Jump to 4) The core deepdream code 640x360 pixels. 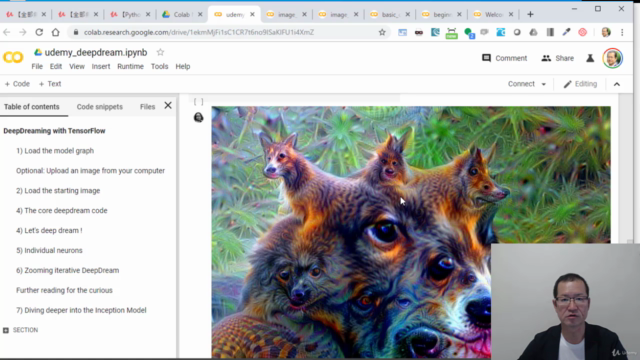[62, 211]
